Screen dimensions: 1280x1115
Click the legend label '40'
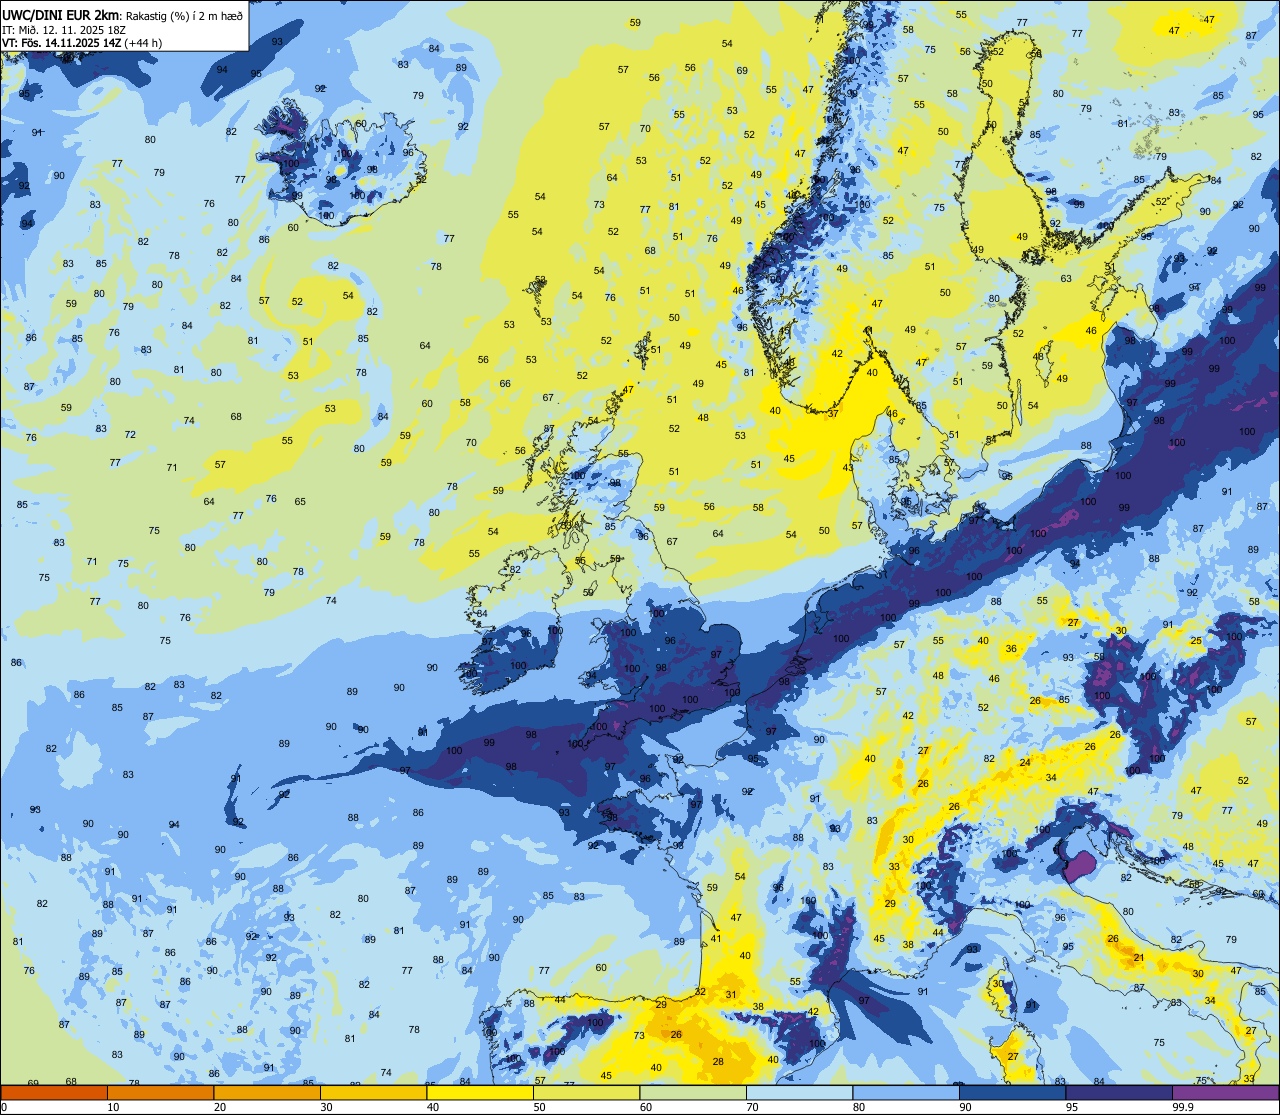click(432, 1107)
